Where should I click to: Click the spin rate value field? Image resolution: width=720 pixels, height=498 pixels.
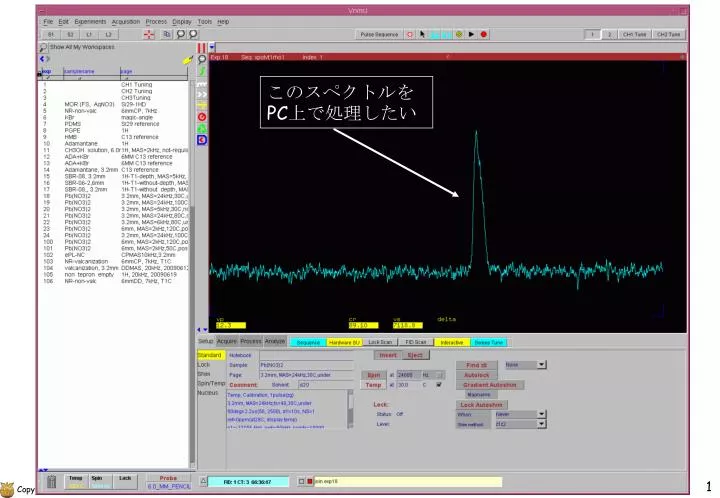coord(408,375)
